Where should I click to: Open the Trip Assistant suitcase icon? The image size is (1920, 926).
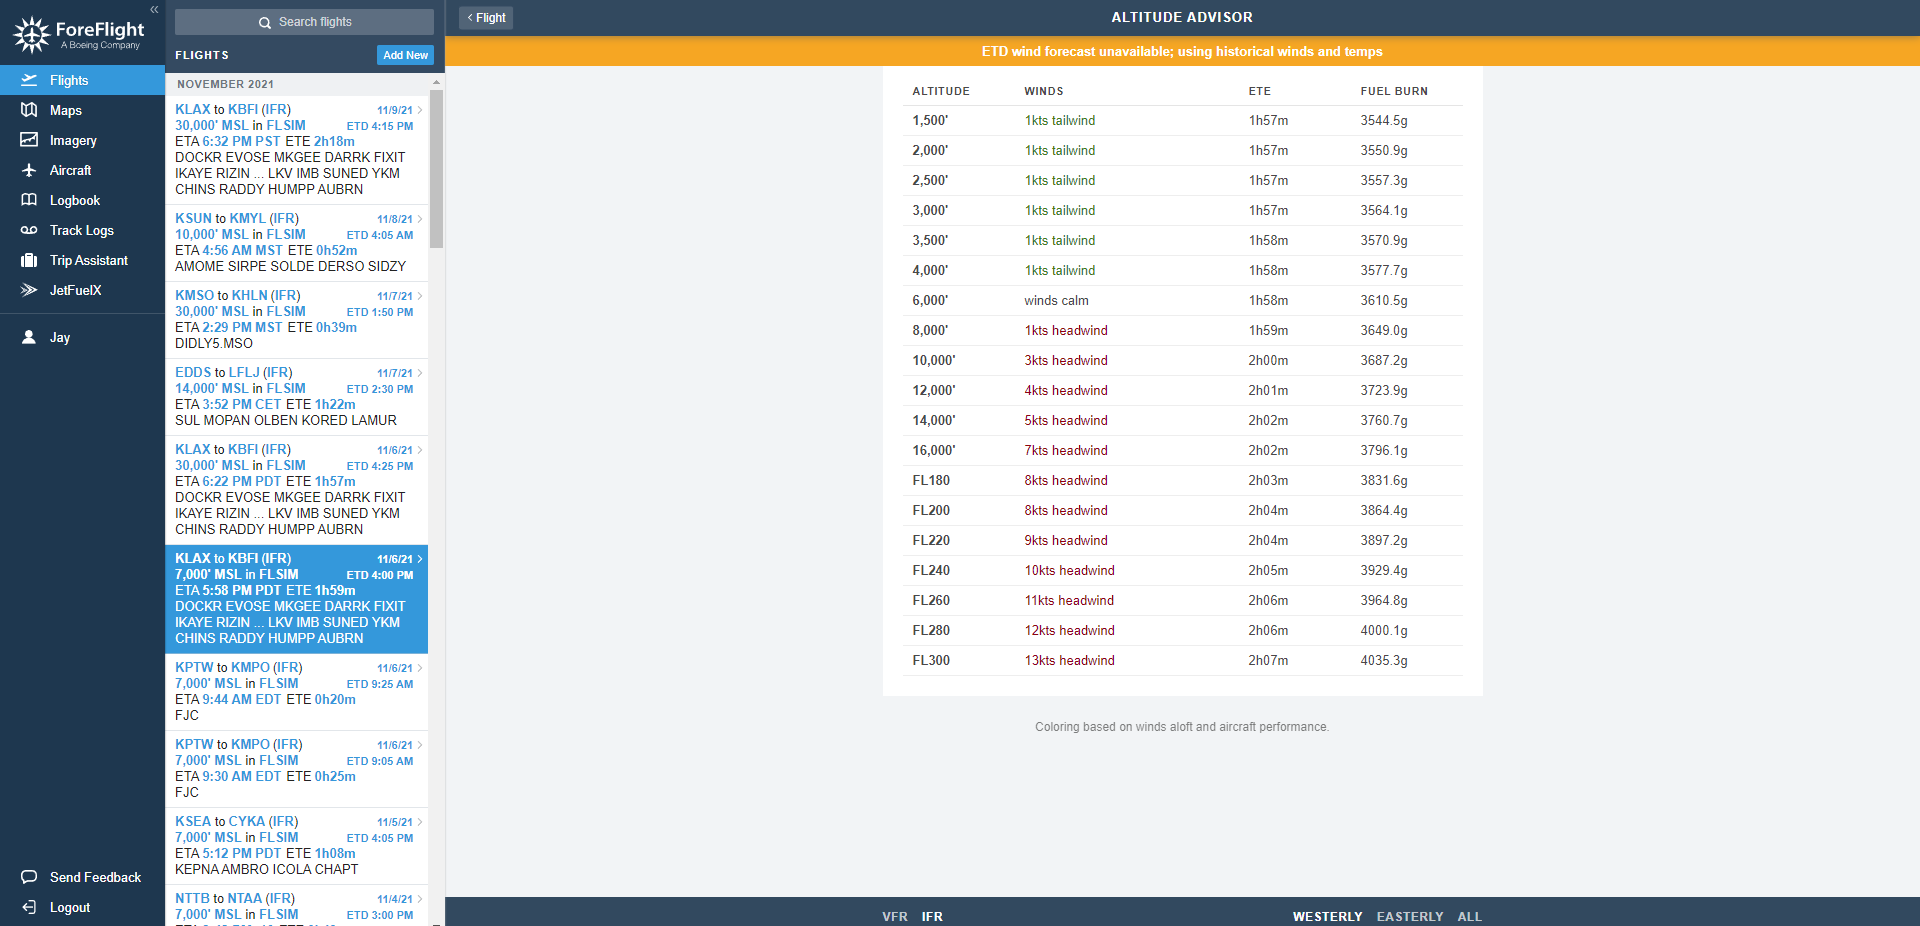click(x=29, y=260)
